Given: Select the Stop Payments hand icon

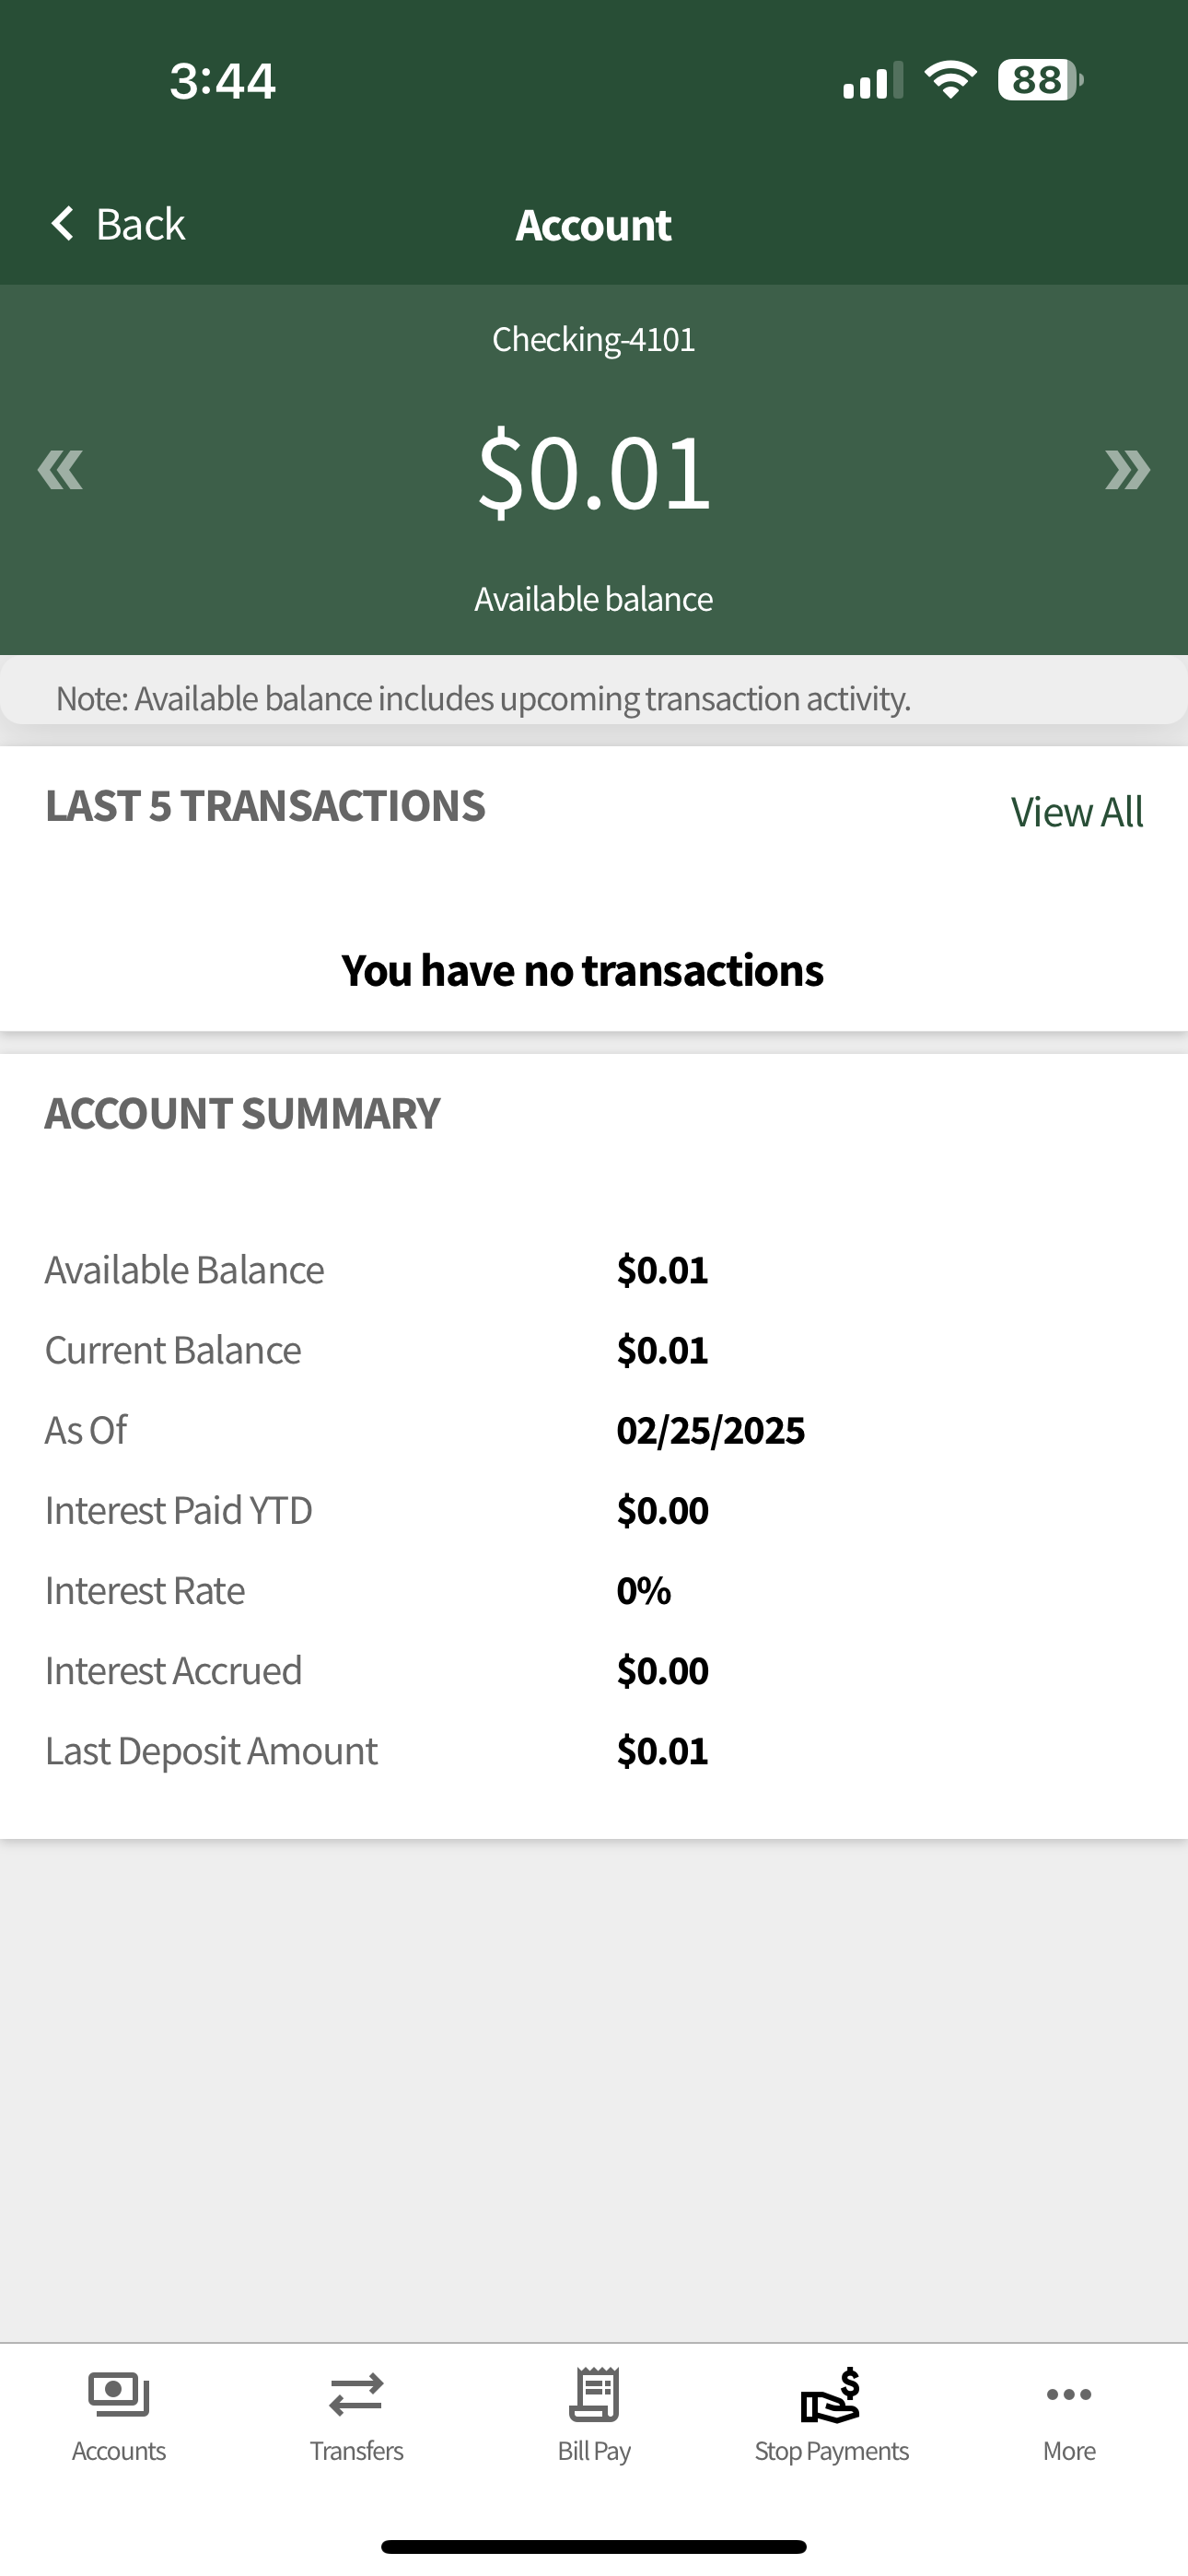Looking at the screenshot, I should point(831,2394).
